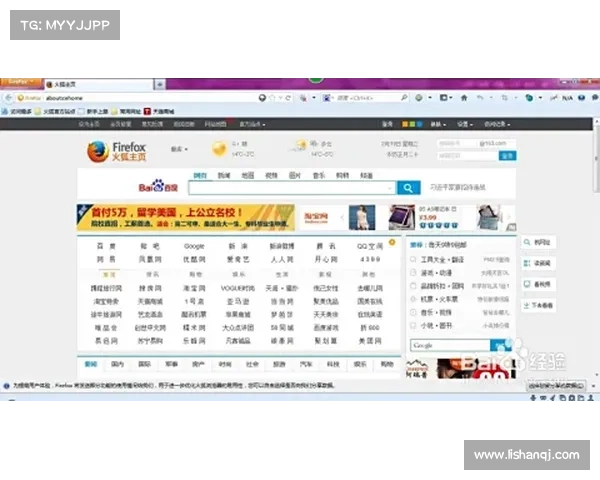
Task: Click the sunny weather icon
Action: coord(219,149)
